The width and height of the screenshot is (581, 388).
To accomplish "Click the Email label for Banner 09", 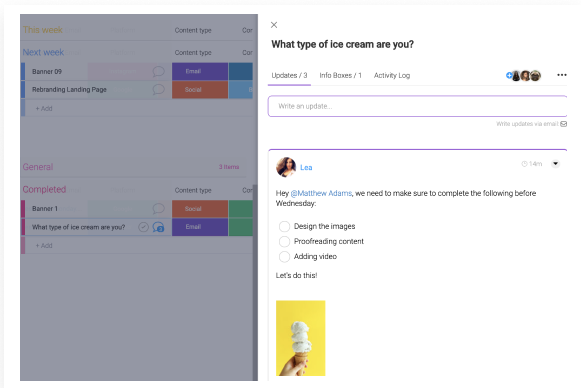I will pos(200,71).
